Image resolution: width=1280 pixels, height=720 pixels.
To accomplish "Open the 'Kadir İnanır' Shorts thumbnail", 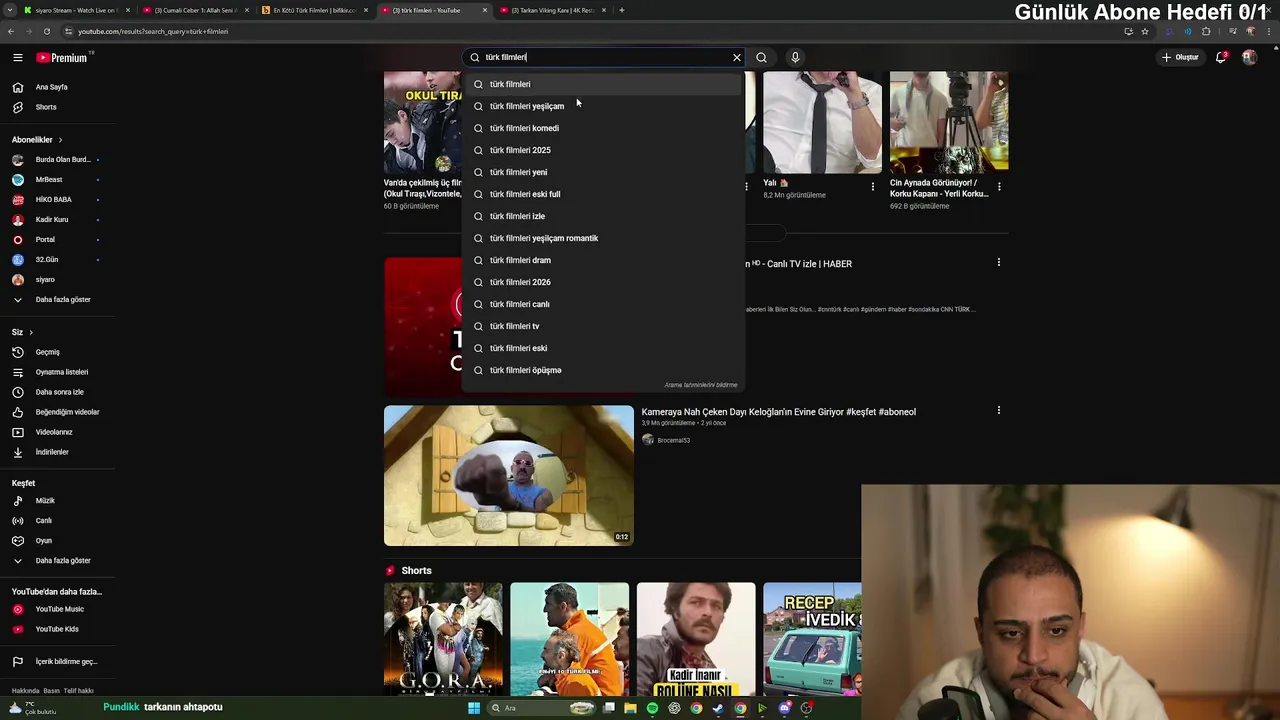I will click(x=696, y=639).
